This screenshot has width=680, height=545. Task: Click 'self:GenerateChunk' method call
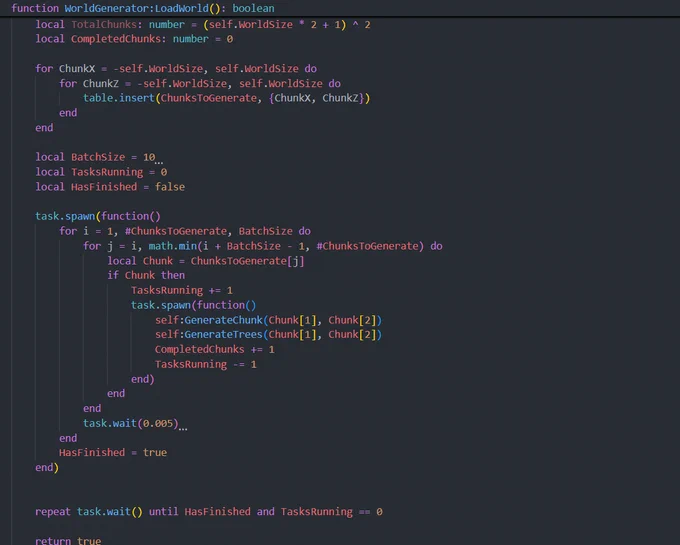click(209, 320)
